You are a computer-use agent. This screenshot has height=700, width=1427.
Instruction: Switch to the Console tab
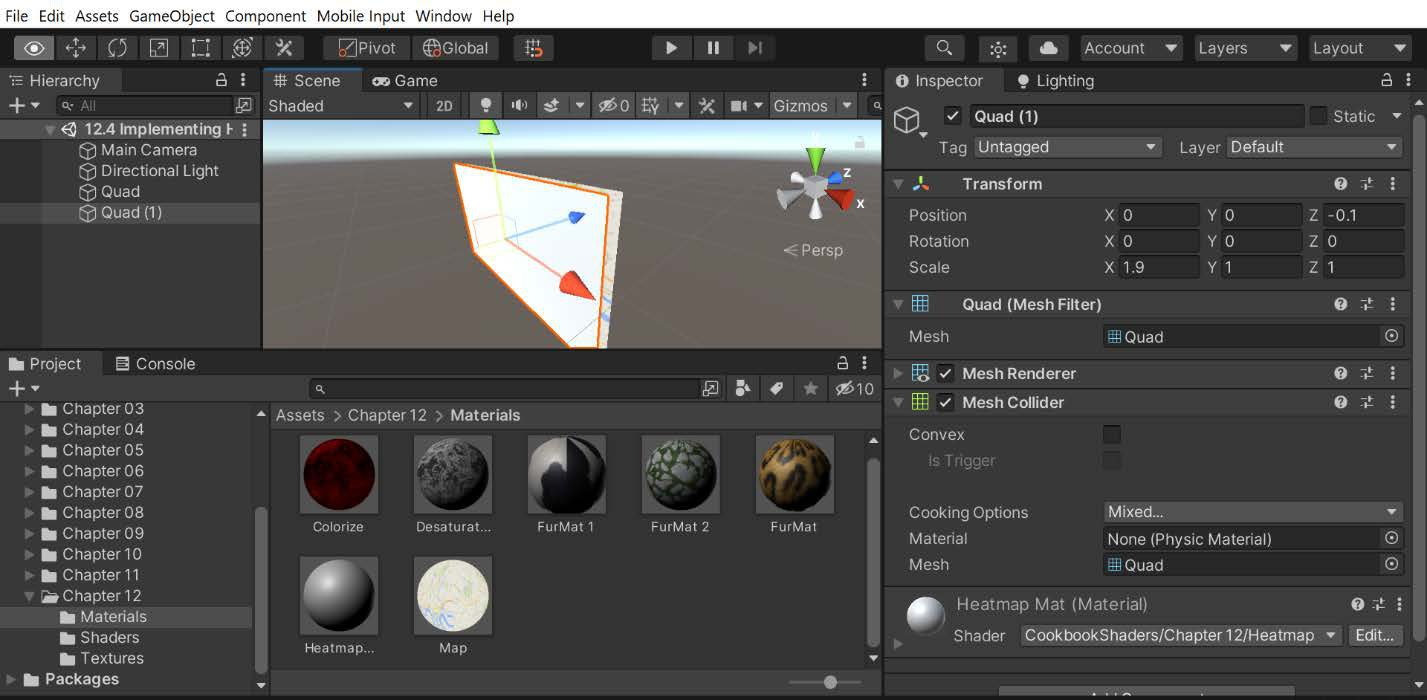click(155, 364)
